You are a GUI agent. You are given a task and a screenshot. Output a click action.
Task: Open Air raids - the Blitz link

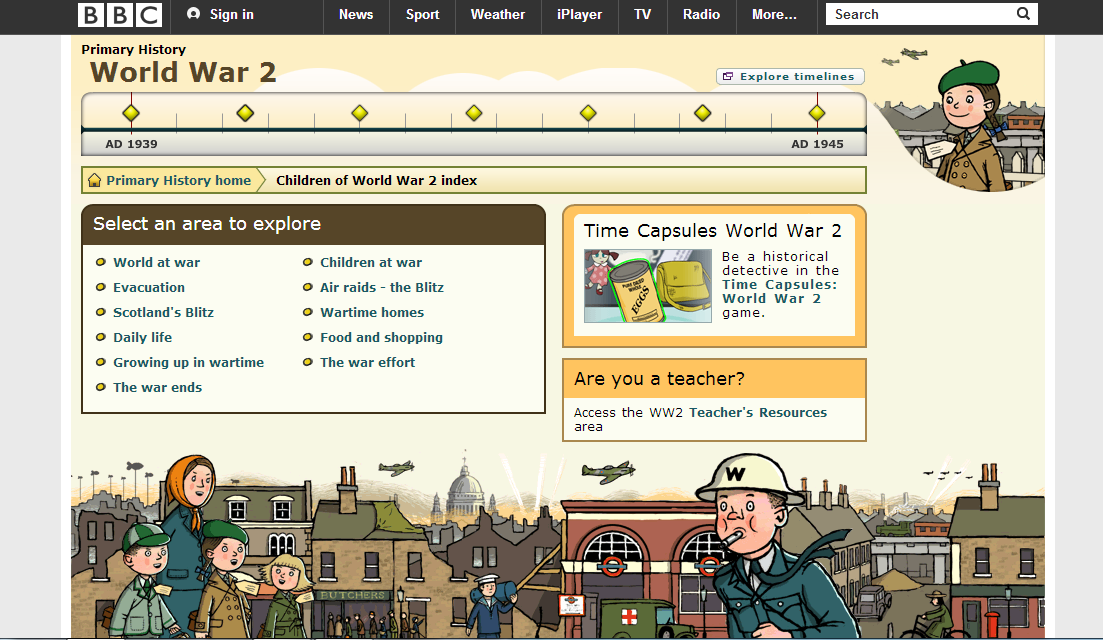point(382,288)
